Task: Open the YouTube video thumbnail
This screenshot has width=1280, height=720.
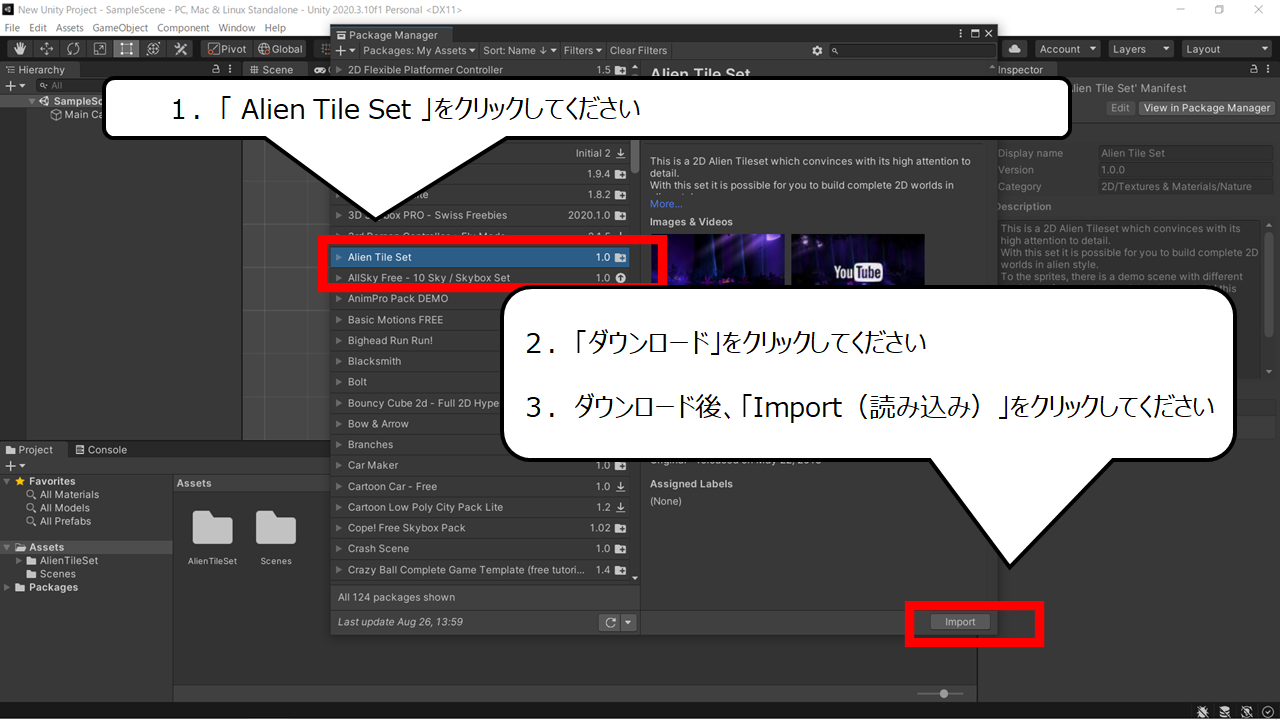Action: pyautogui.click(x=858, y=260)
